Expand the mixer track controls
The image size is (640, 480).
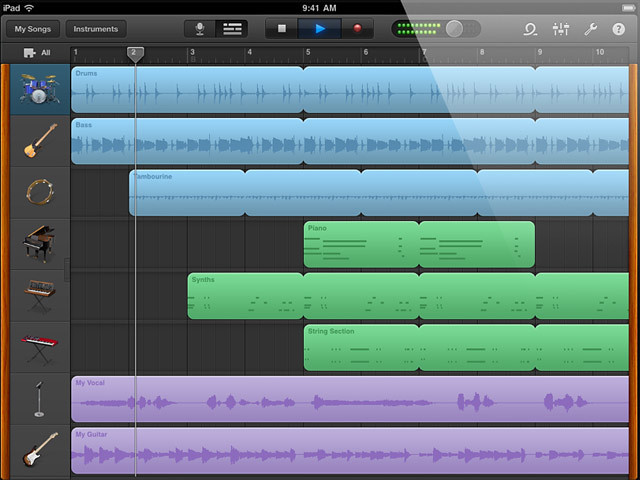coord(560,29)
